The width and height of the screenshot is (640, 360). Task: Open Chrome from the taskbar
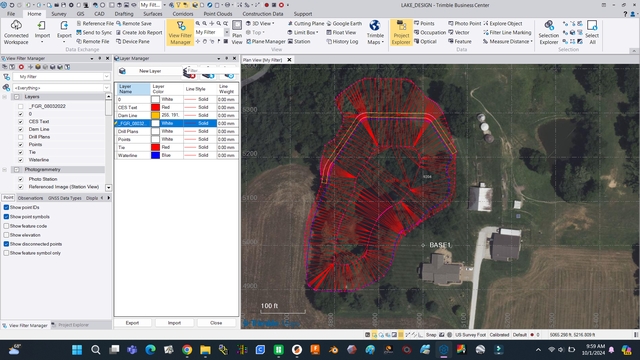[187, 350]
